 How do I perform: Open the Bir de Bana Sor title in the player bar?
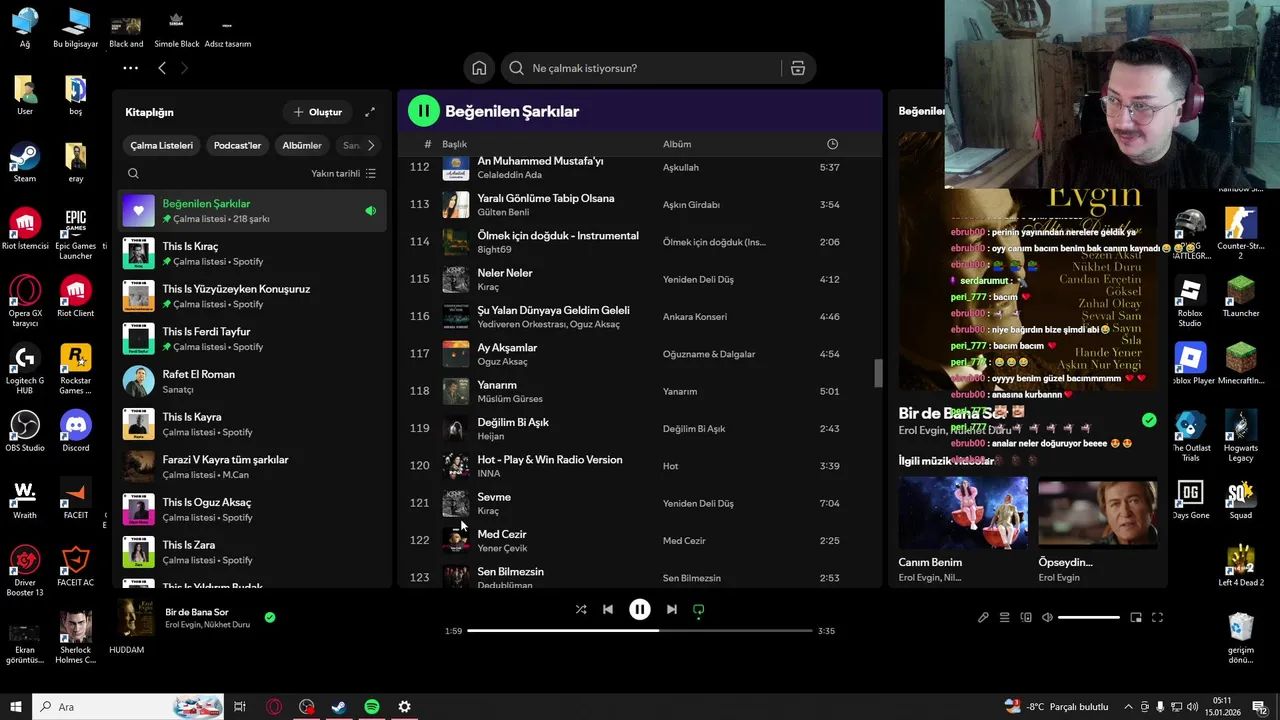[197, 612]
